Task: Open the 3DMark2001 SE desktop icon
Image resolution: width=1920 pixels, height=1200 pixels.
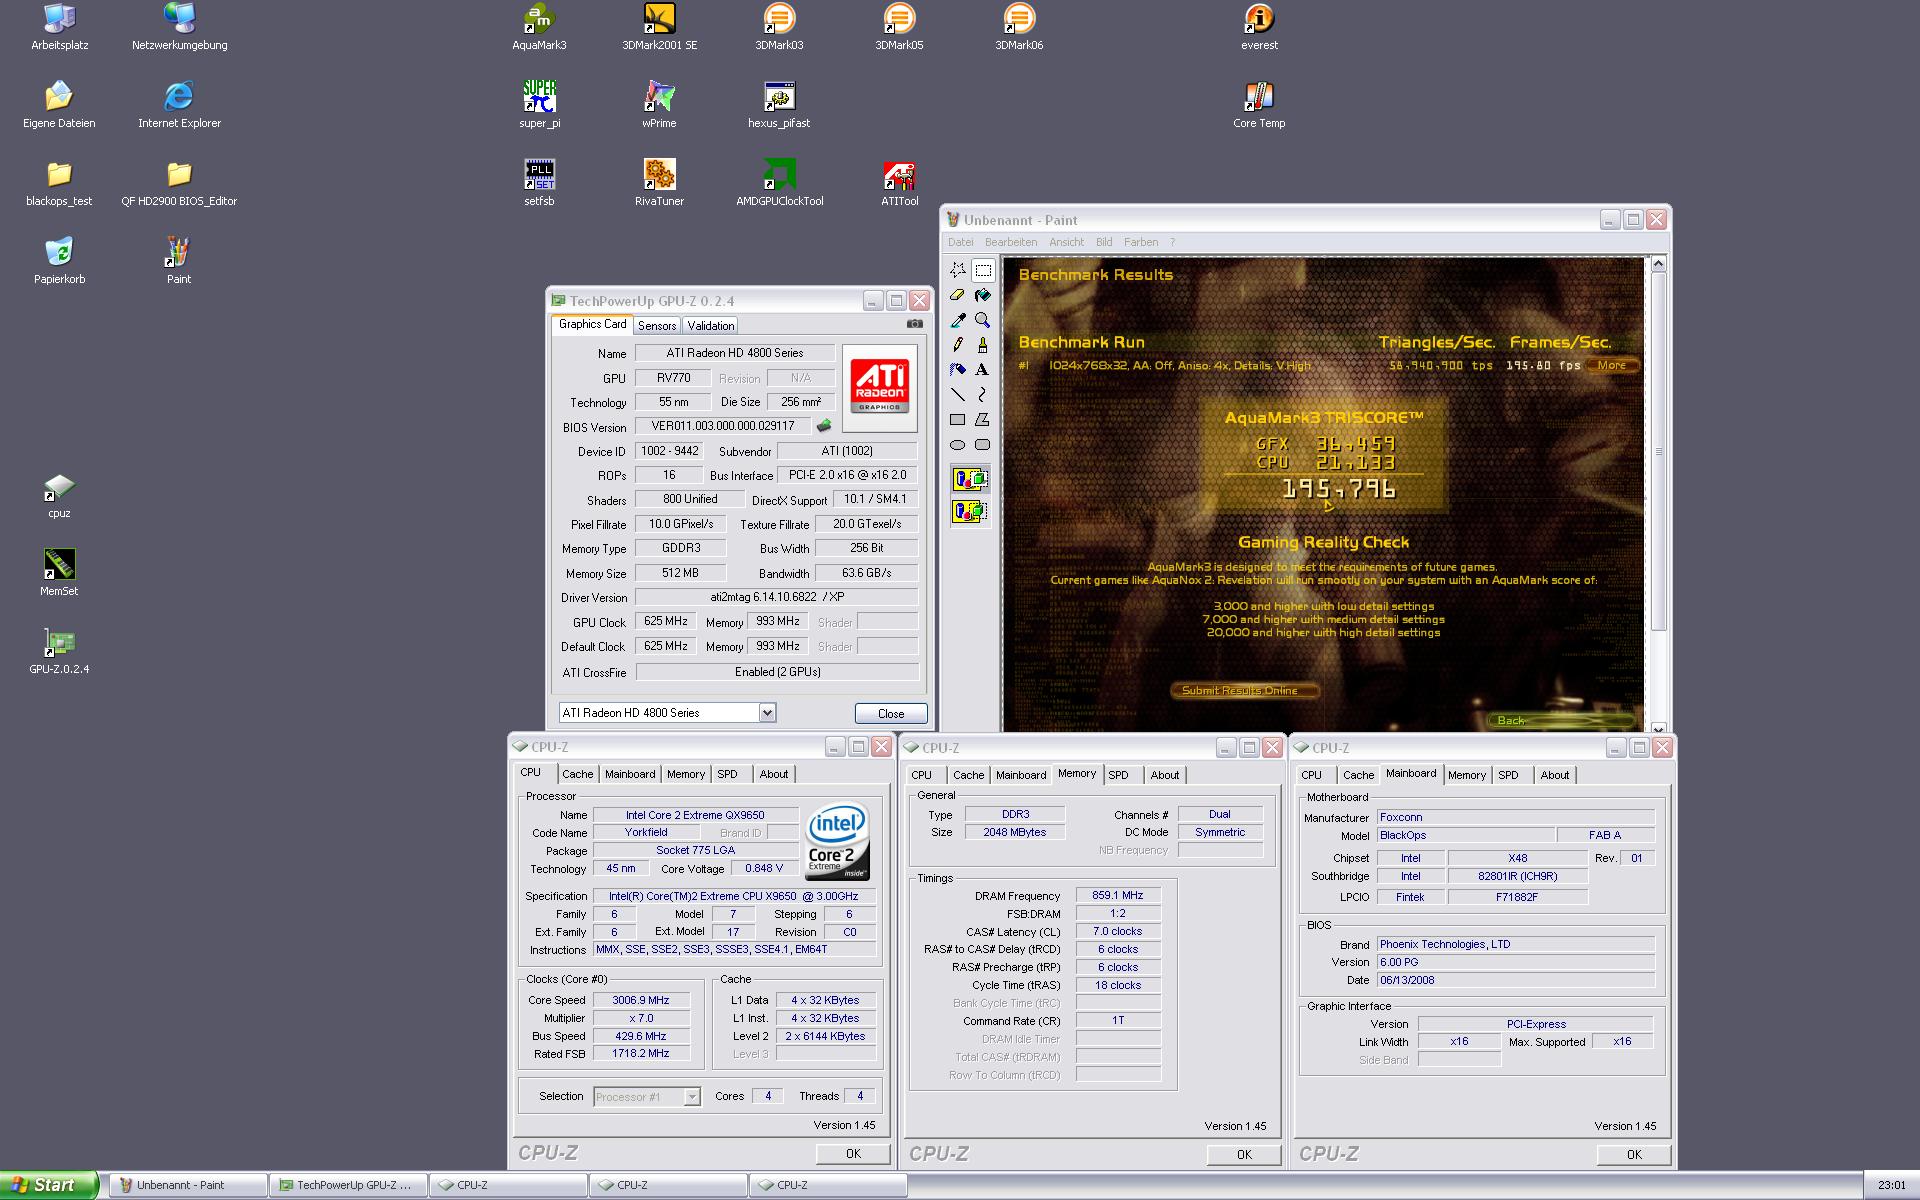Action: (659, 27)
